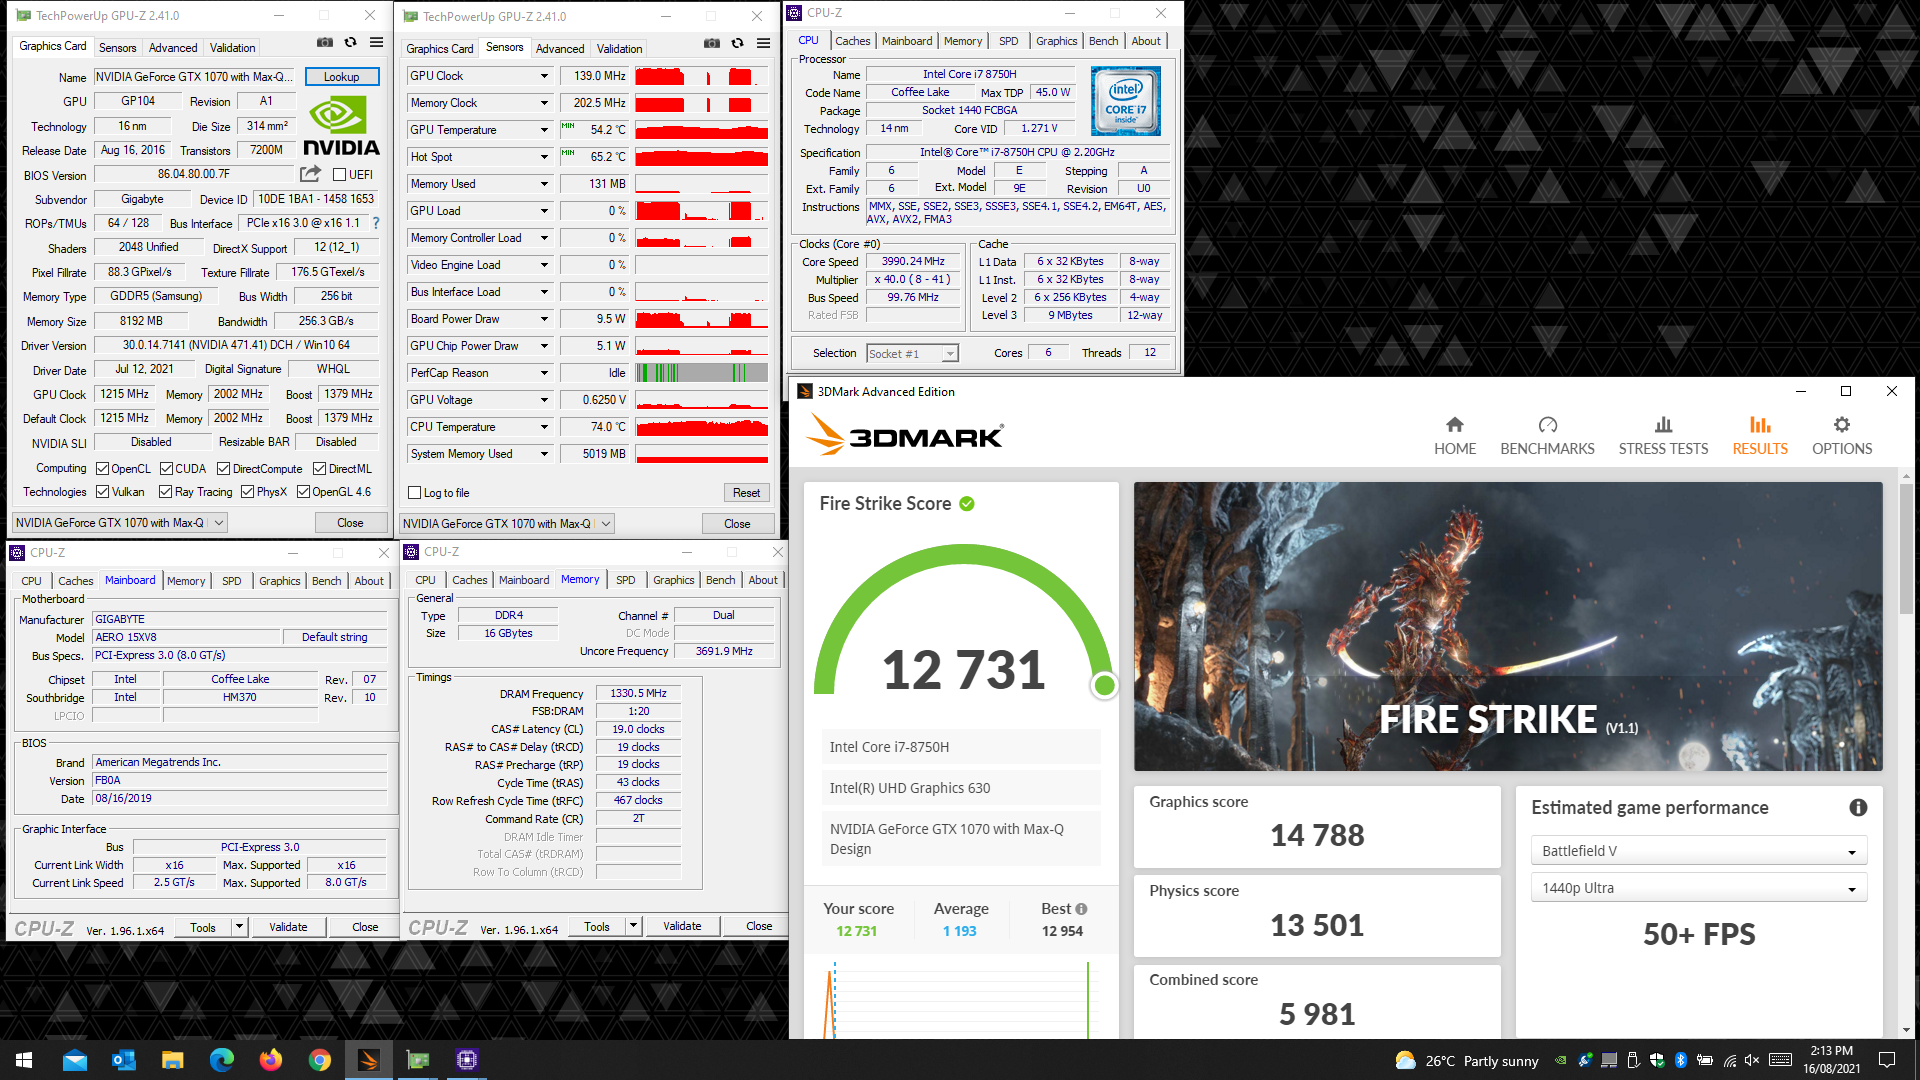
Task: Click Validate in CPU-Z Mainboard window
Action: tap(288, 927)
